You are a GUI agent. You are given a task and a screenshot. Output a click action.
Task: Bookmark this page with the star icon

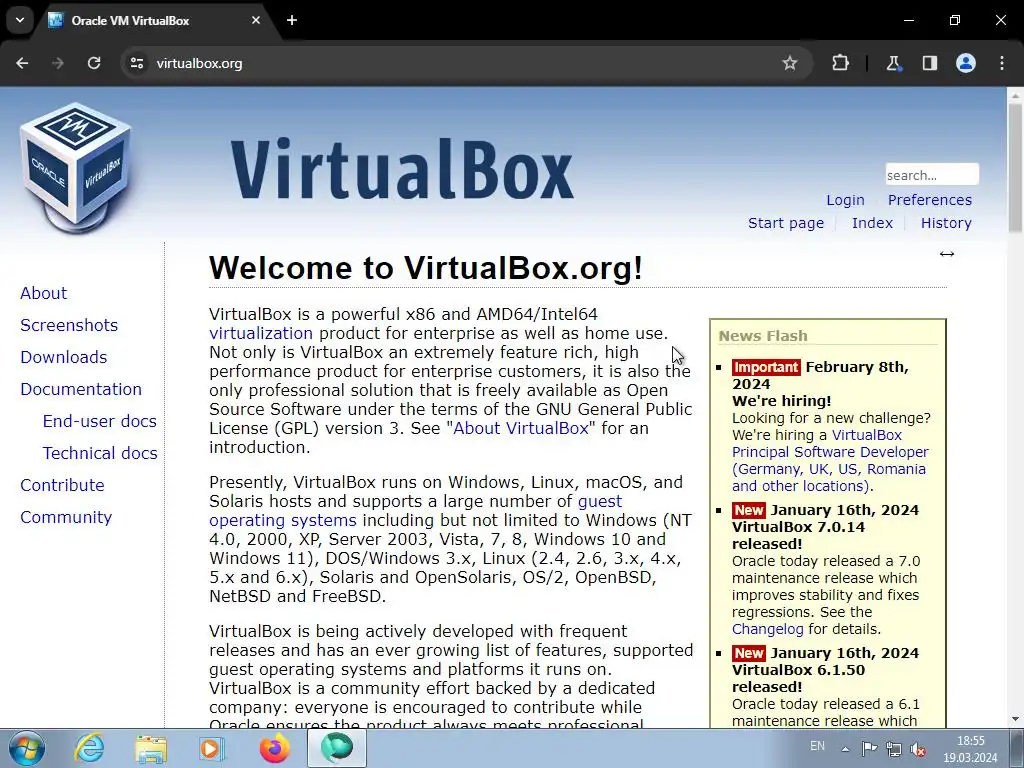point(790,63)
